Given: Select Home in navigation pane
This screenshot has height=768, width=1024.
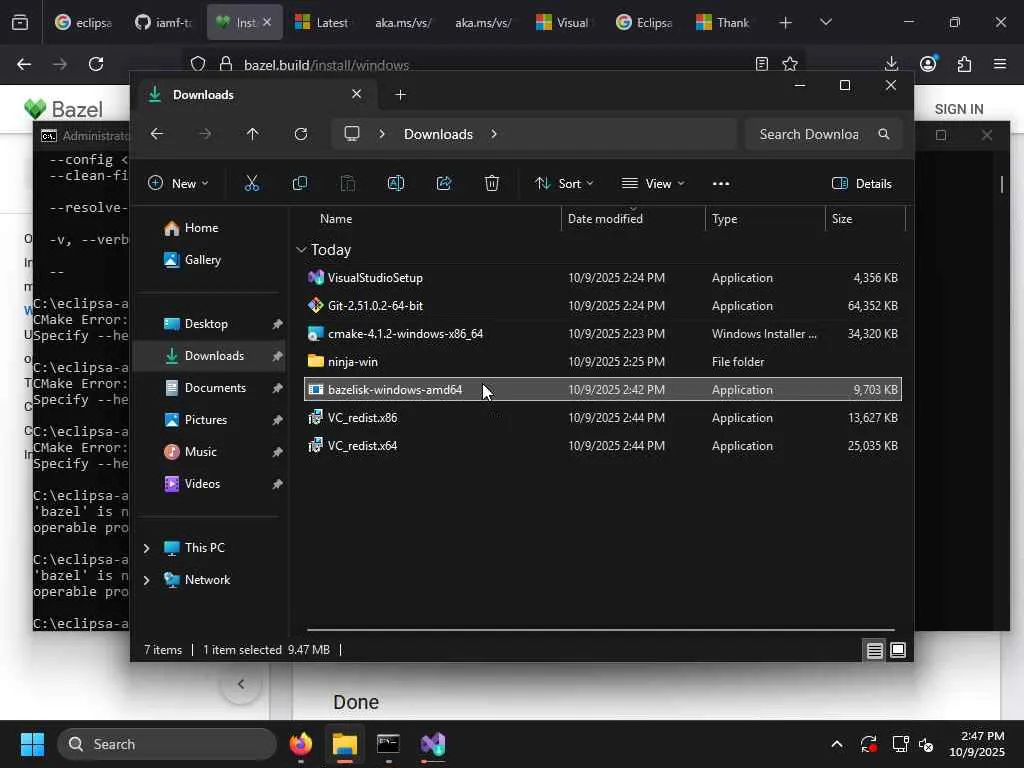Looking at the screenshot, I should pyautogui.click(x=209, y=228).
